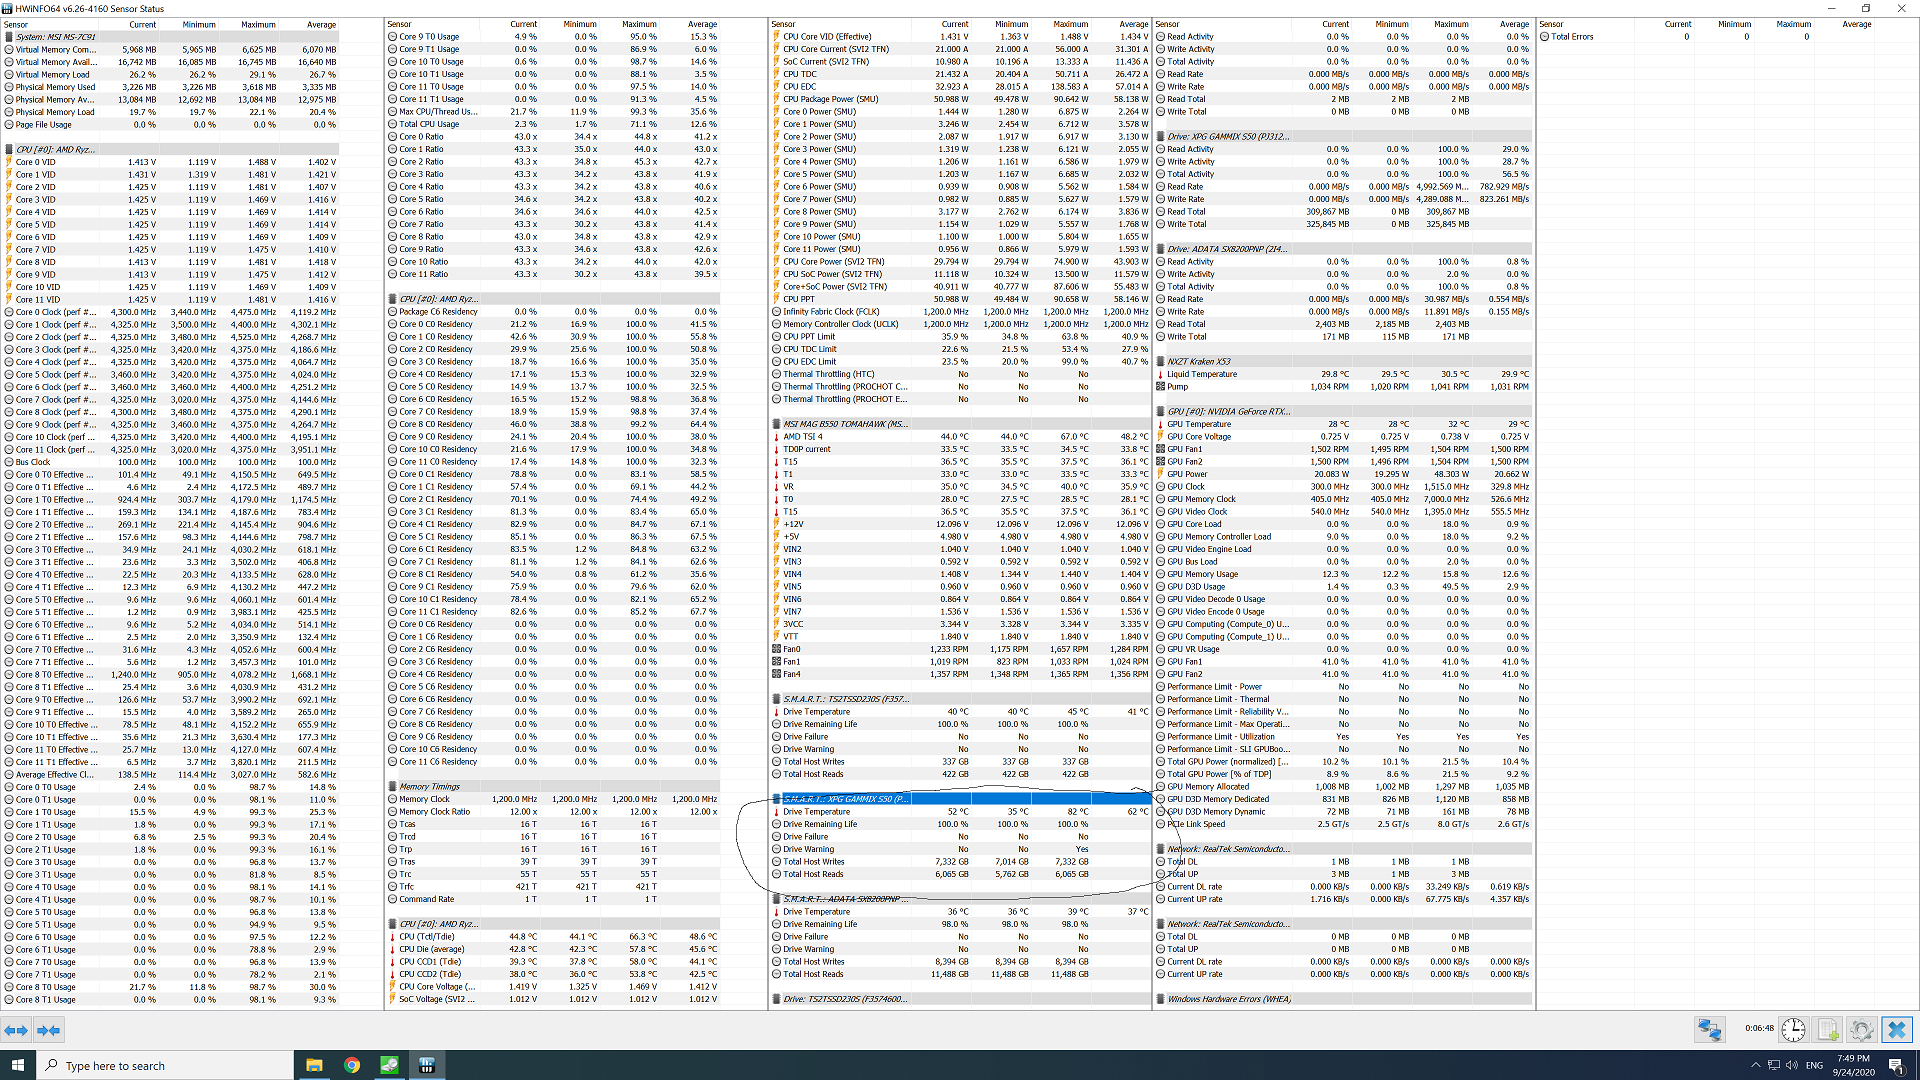Click the clock icon to reset timer
This screenshot has width=1920, height=1080.
point(1793,1029)
